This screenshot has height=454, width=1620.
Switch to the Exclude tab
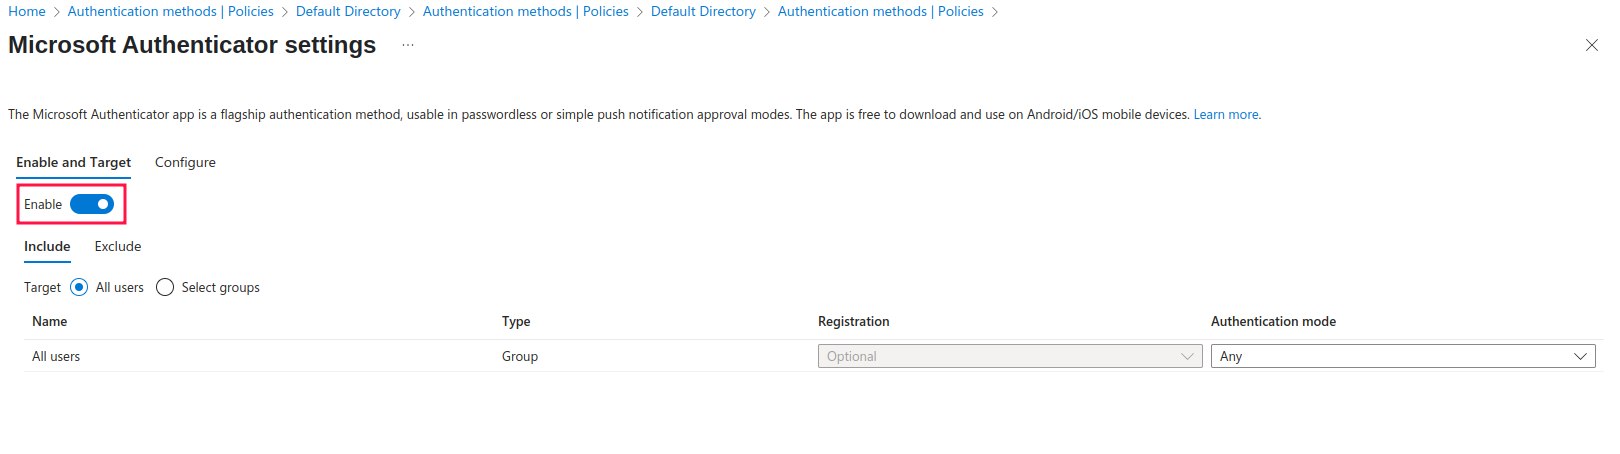pyautogui.click(x=118, y=246)
